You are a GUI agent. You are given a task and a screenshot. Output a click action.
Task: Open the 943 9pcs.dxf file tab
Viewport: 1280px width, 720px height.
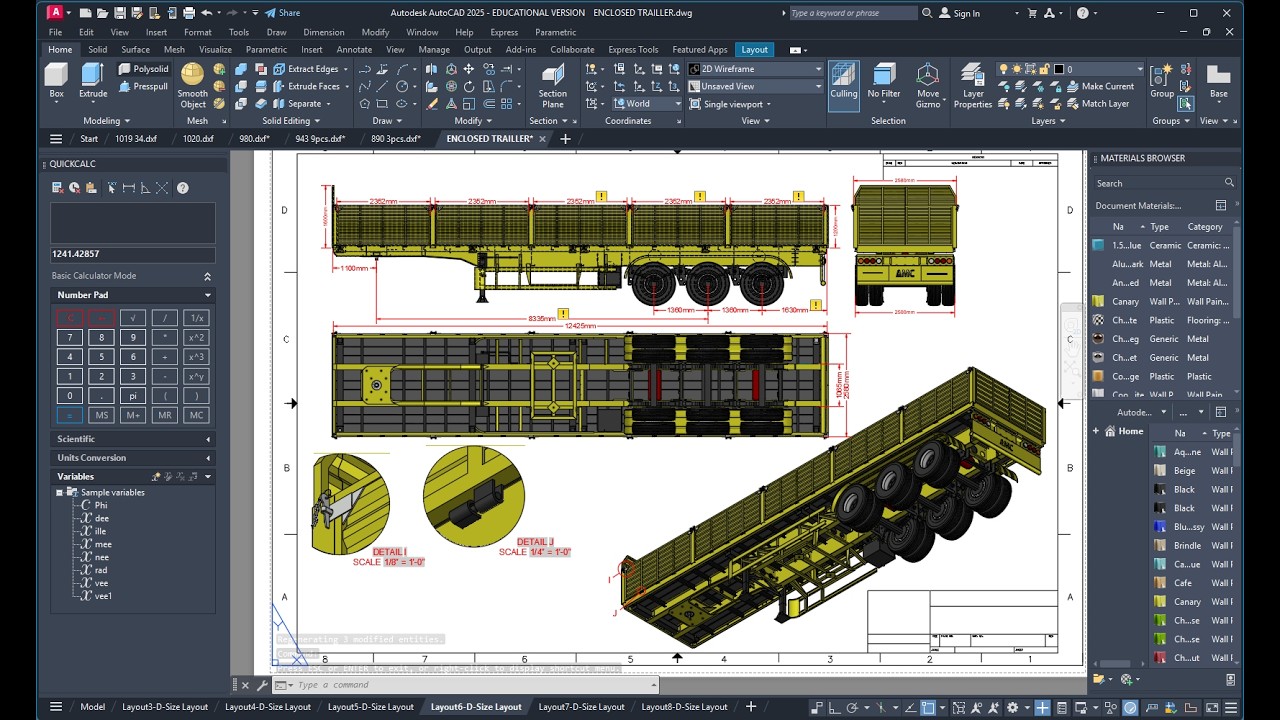click(x=320, y=139)
